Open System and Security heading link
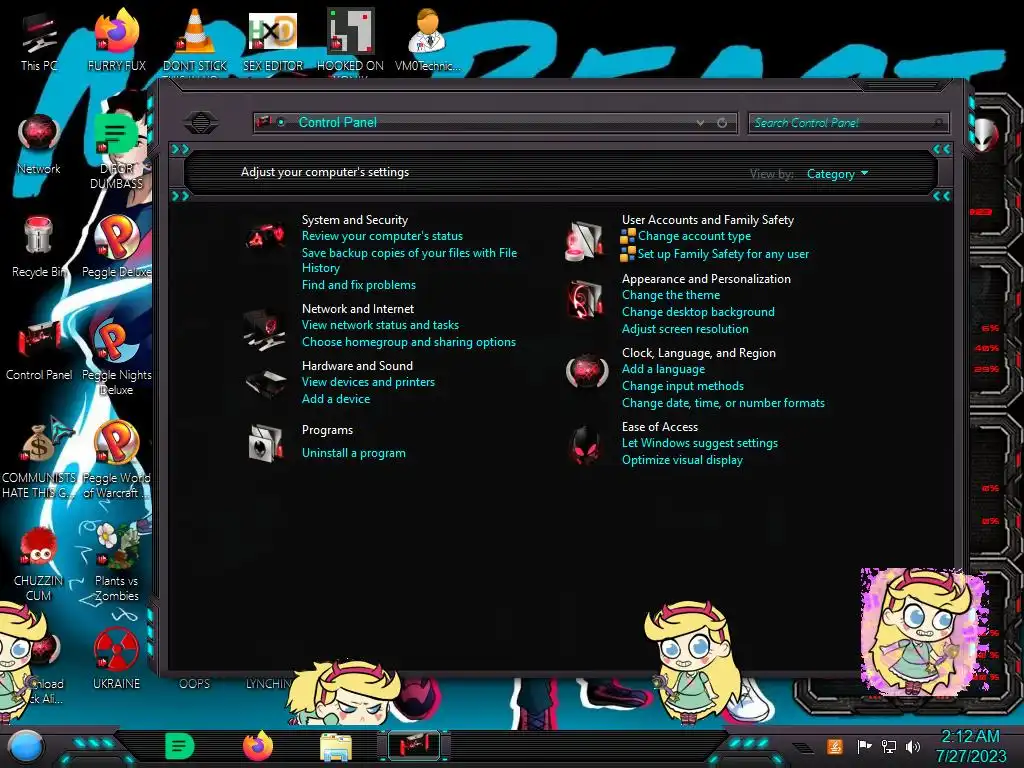Image resolution: width=1024 pixels, height=768 pixels. (x=355, y=219)
